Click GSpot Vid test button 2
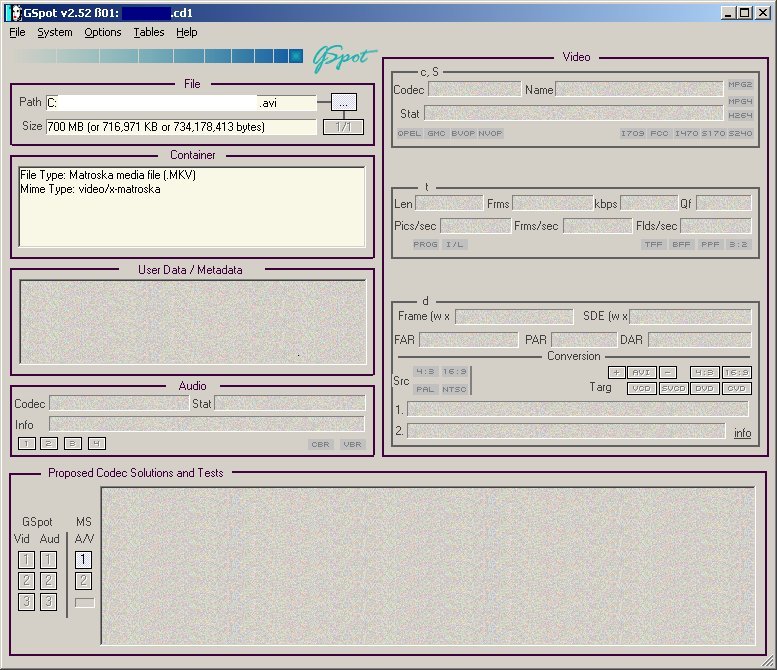The height and width of the screenshot is (670, 777). (26, 581)
